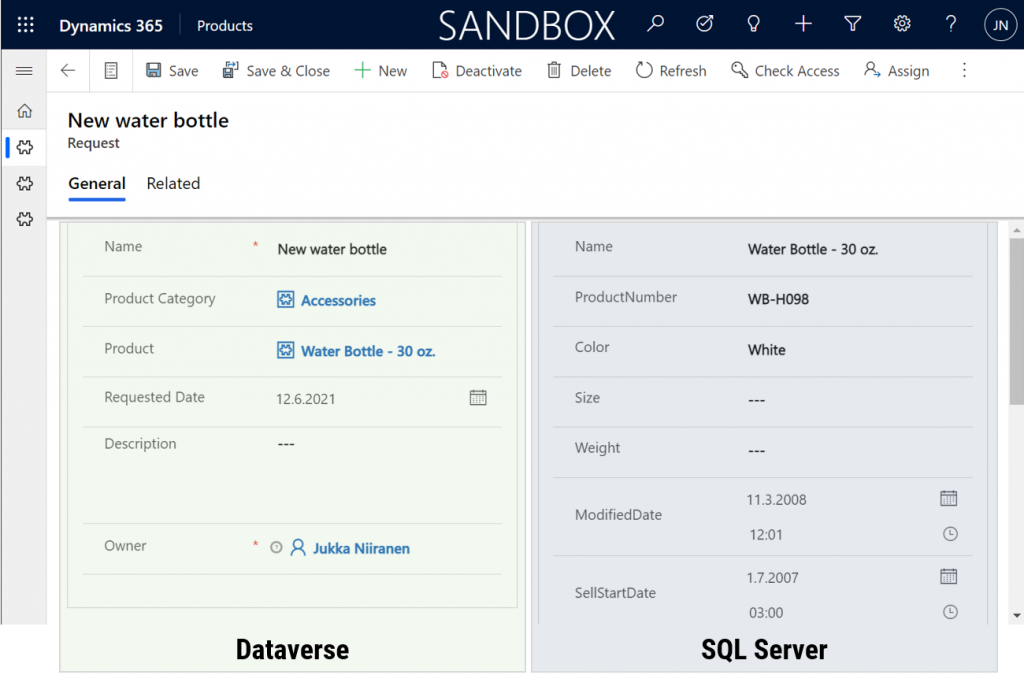Click the SellStartDate date 1.7.2007
Image resolution: width=1024 pixels, height=675 pixels.
point(773,578)
